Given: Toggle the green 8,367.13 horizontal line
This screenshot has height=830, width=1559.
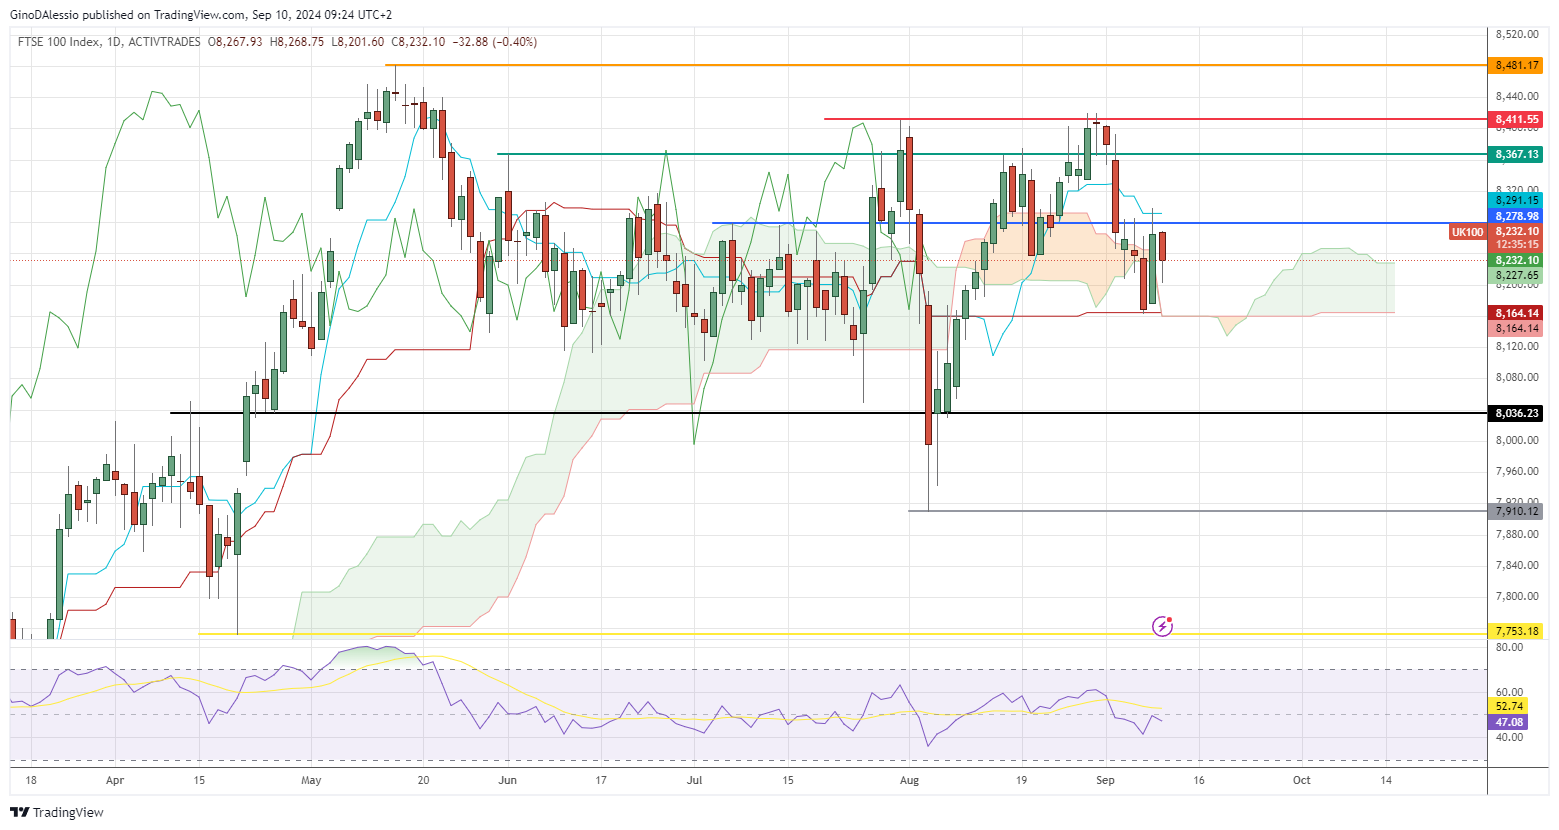Looking at the screenshot, I should pyautogui.click(x=1516, y=154).
